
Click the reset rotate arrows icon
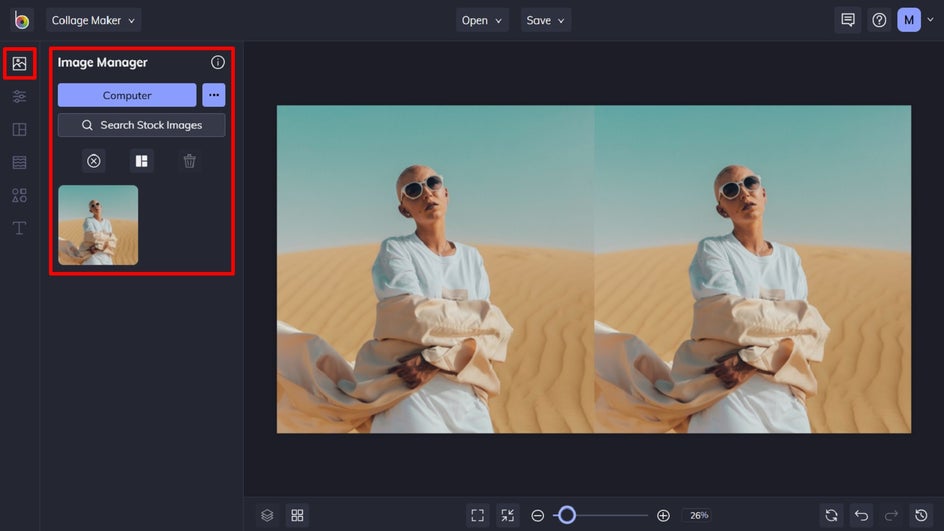(831, 515)
